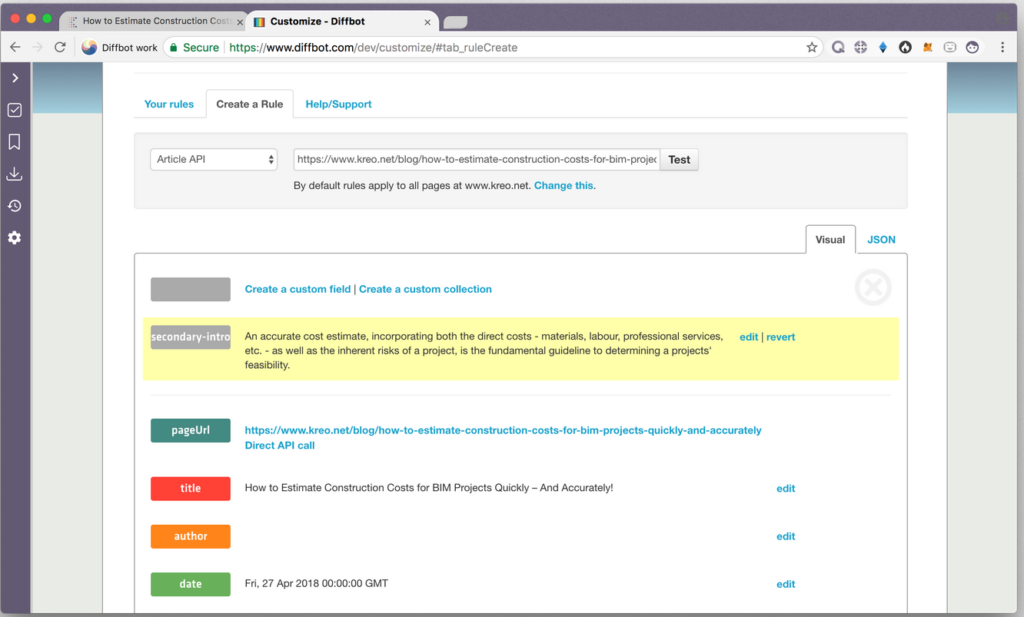Viewport: 1024px width, 617px height.
Task: Revert the secondary-intro field
Action: pyautogui.click(x=783, y=336)
